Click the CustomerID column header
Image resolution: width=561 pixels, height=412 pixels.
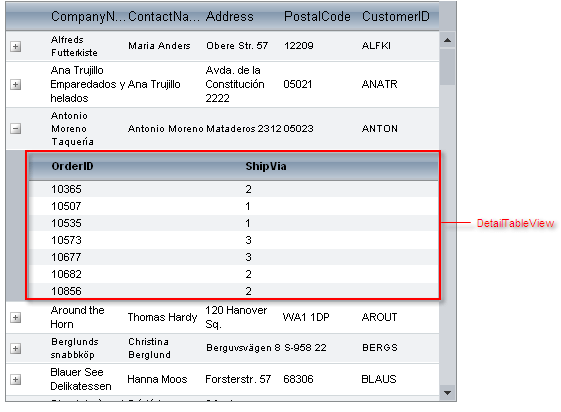coord(396,16)
